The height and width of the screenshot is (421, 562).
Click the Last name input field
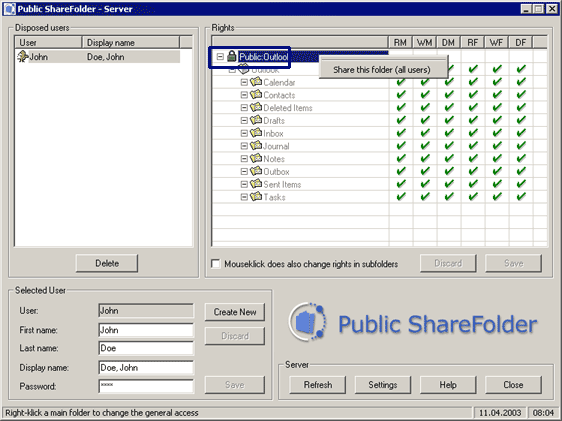(x=146, y=348)
